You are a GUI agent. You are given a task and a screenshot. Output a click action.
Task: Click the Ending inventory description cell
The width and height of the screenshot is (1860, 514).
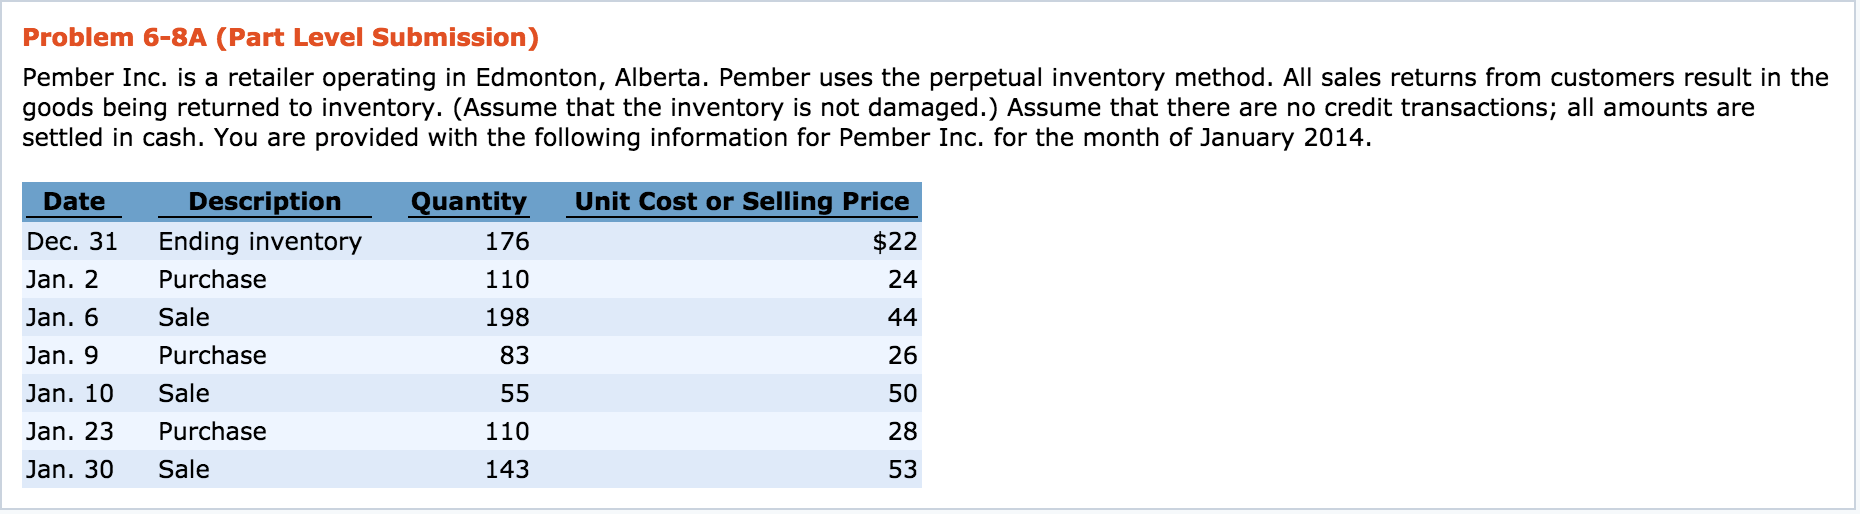point(260,242)
